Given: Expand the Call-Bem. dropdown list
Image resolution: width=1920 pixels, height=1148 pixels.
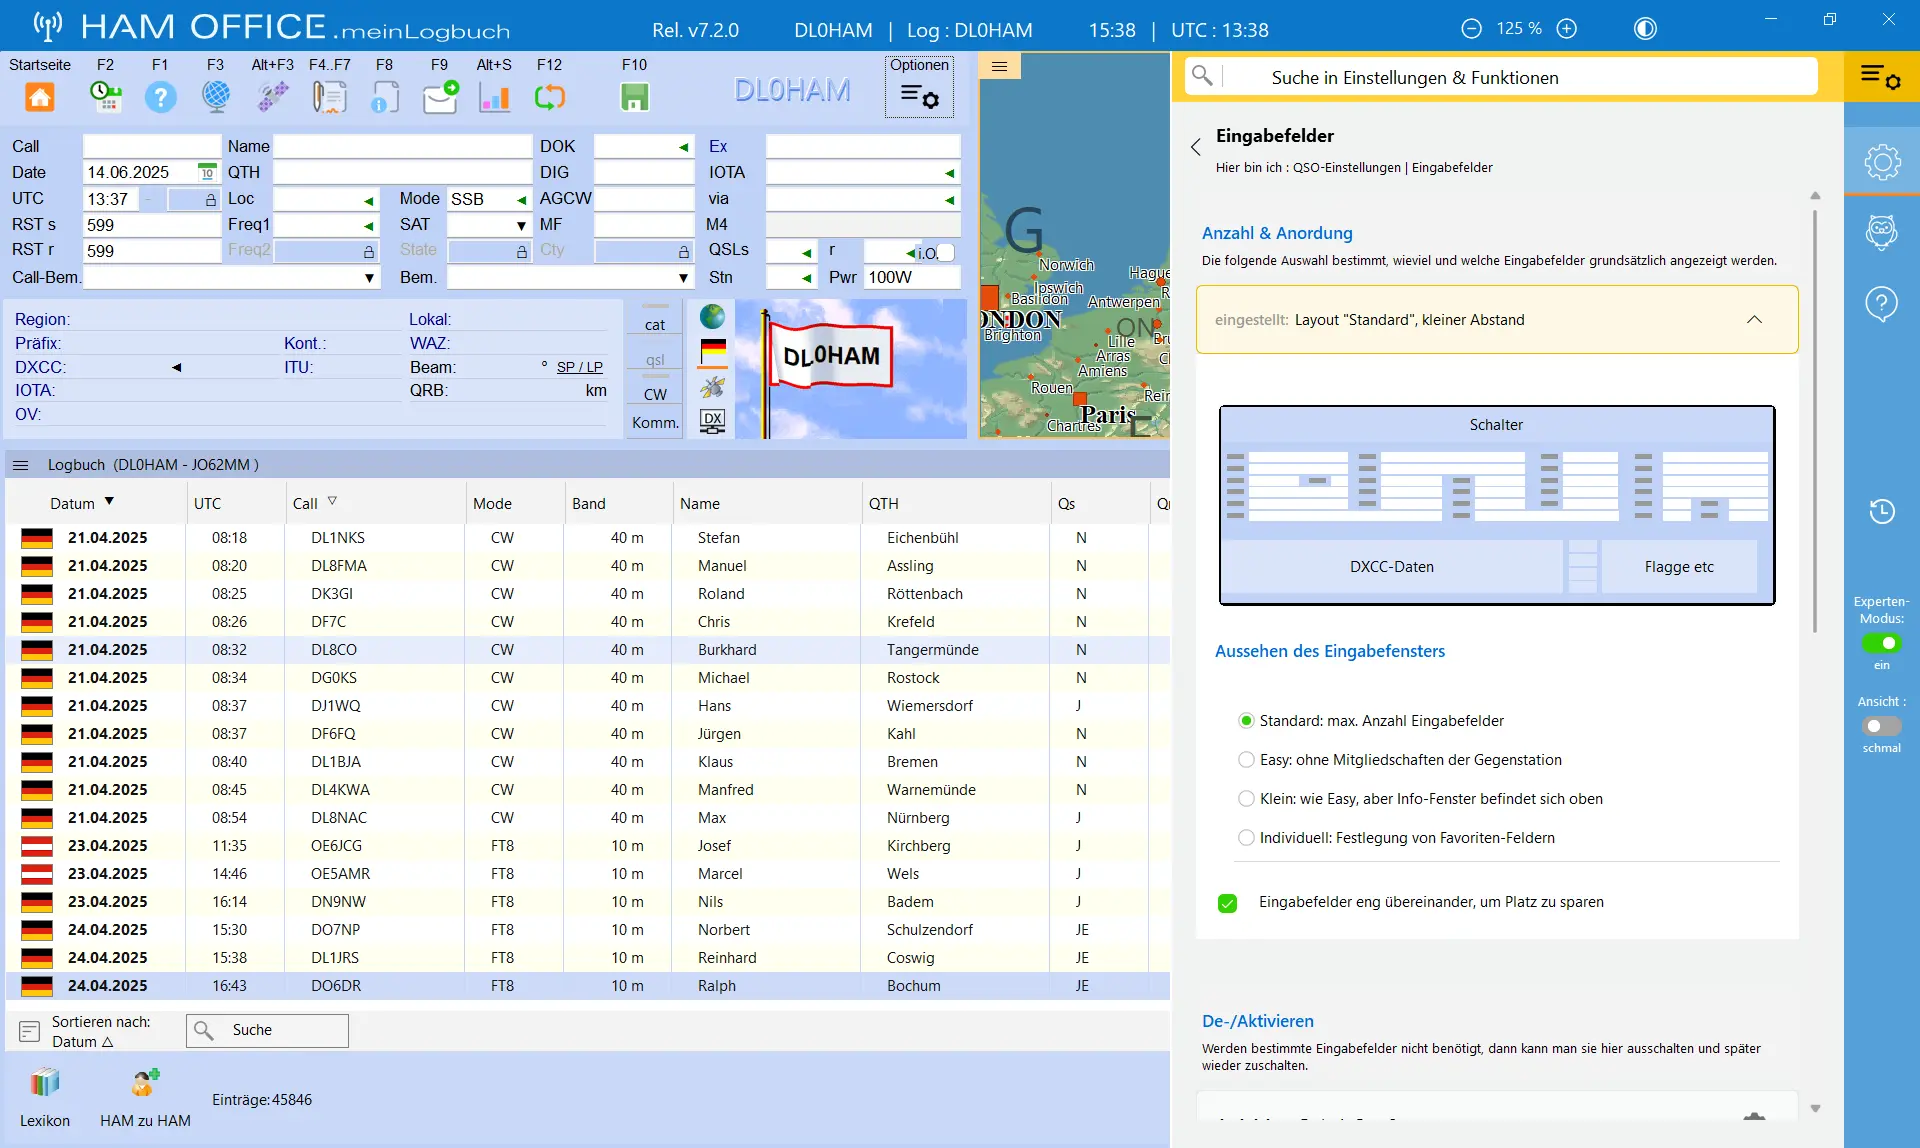Looking at the screenshot, I should click(370, 278).
